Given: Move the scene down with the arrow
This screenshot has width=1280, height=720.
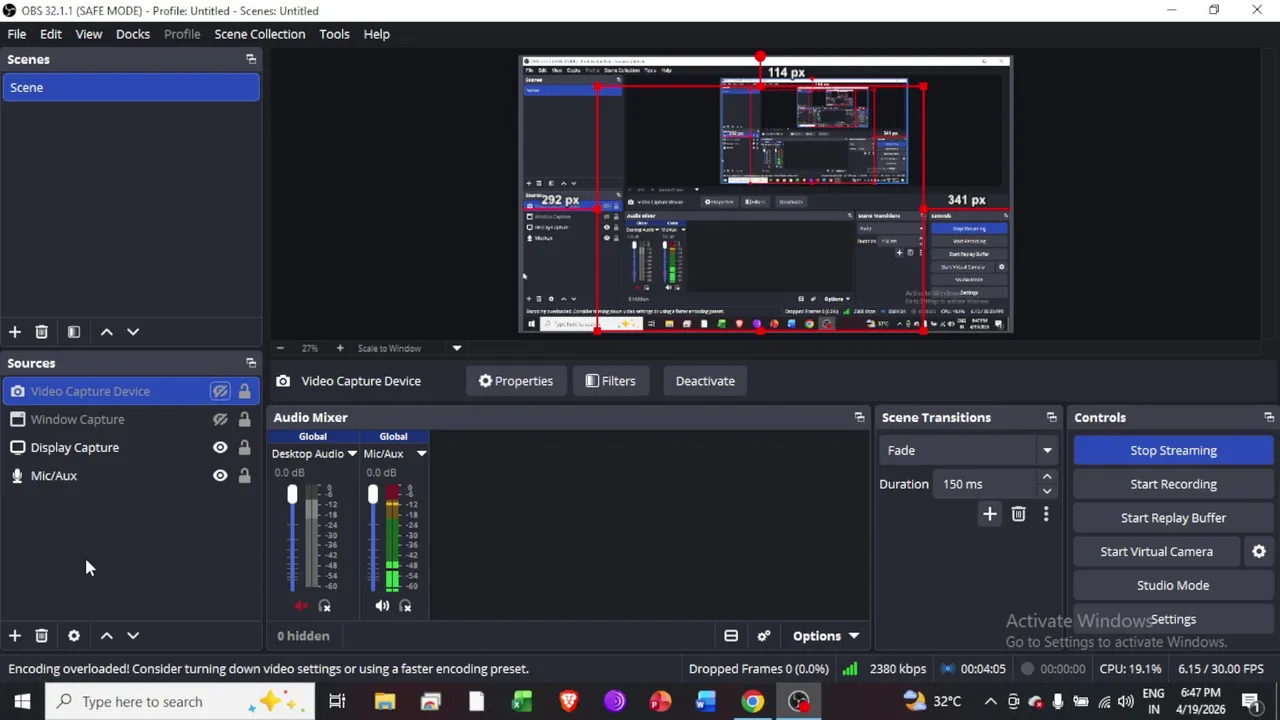Looking at the screenshot, I should tap(132, 332).
